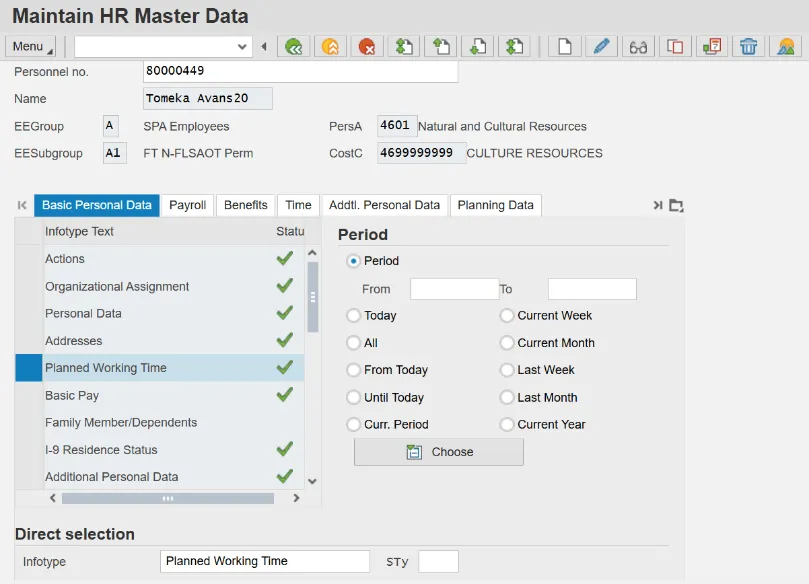809x584 pixels.
Task: Click the Copy icon in toolbar
Action: [x=675, y=47]
